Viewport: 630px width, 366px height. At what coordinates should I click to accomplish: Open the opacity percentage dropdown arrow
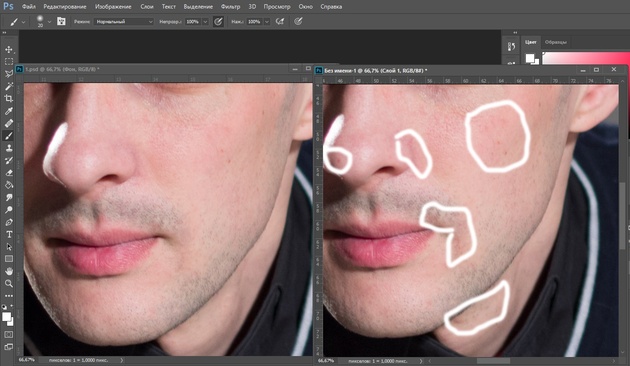(x=205, y=22)
